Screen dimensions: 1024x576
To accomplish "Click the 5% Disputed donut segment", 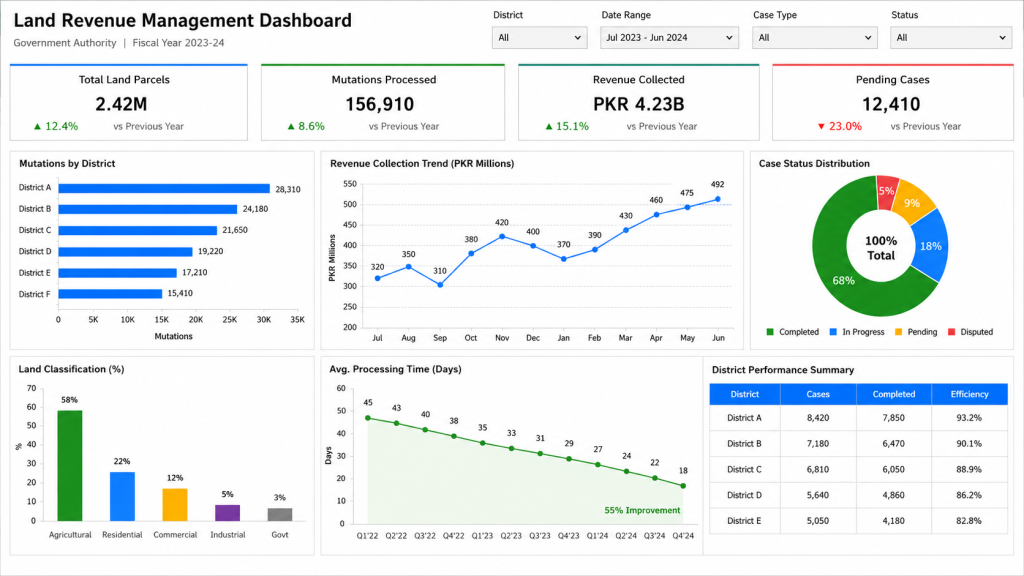I will [886, 191].
